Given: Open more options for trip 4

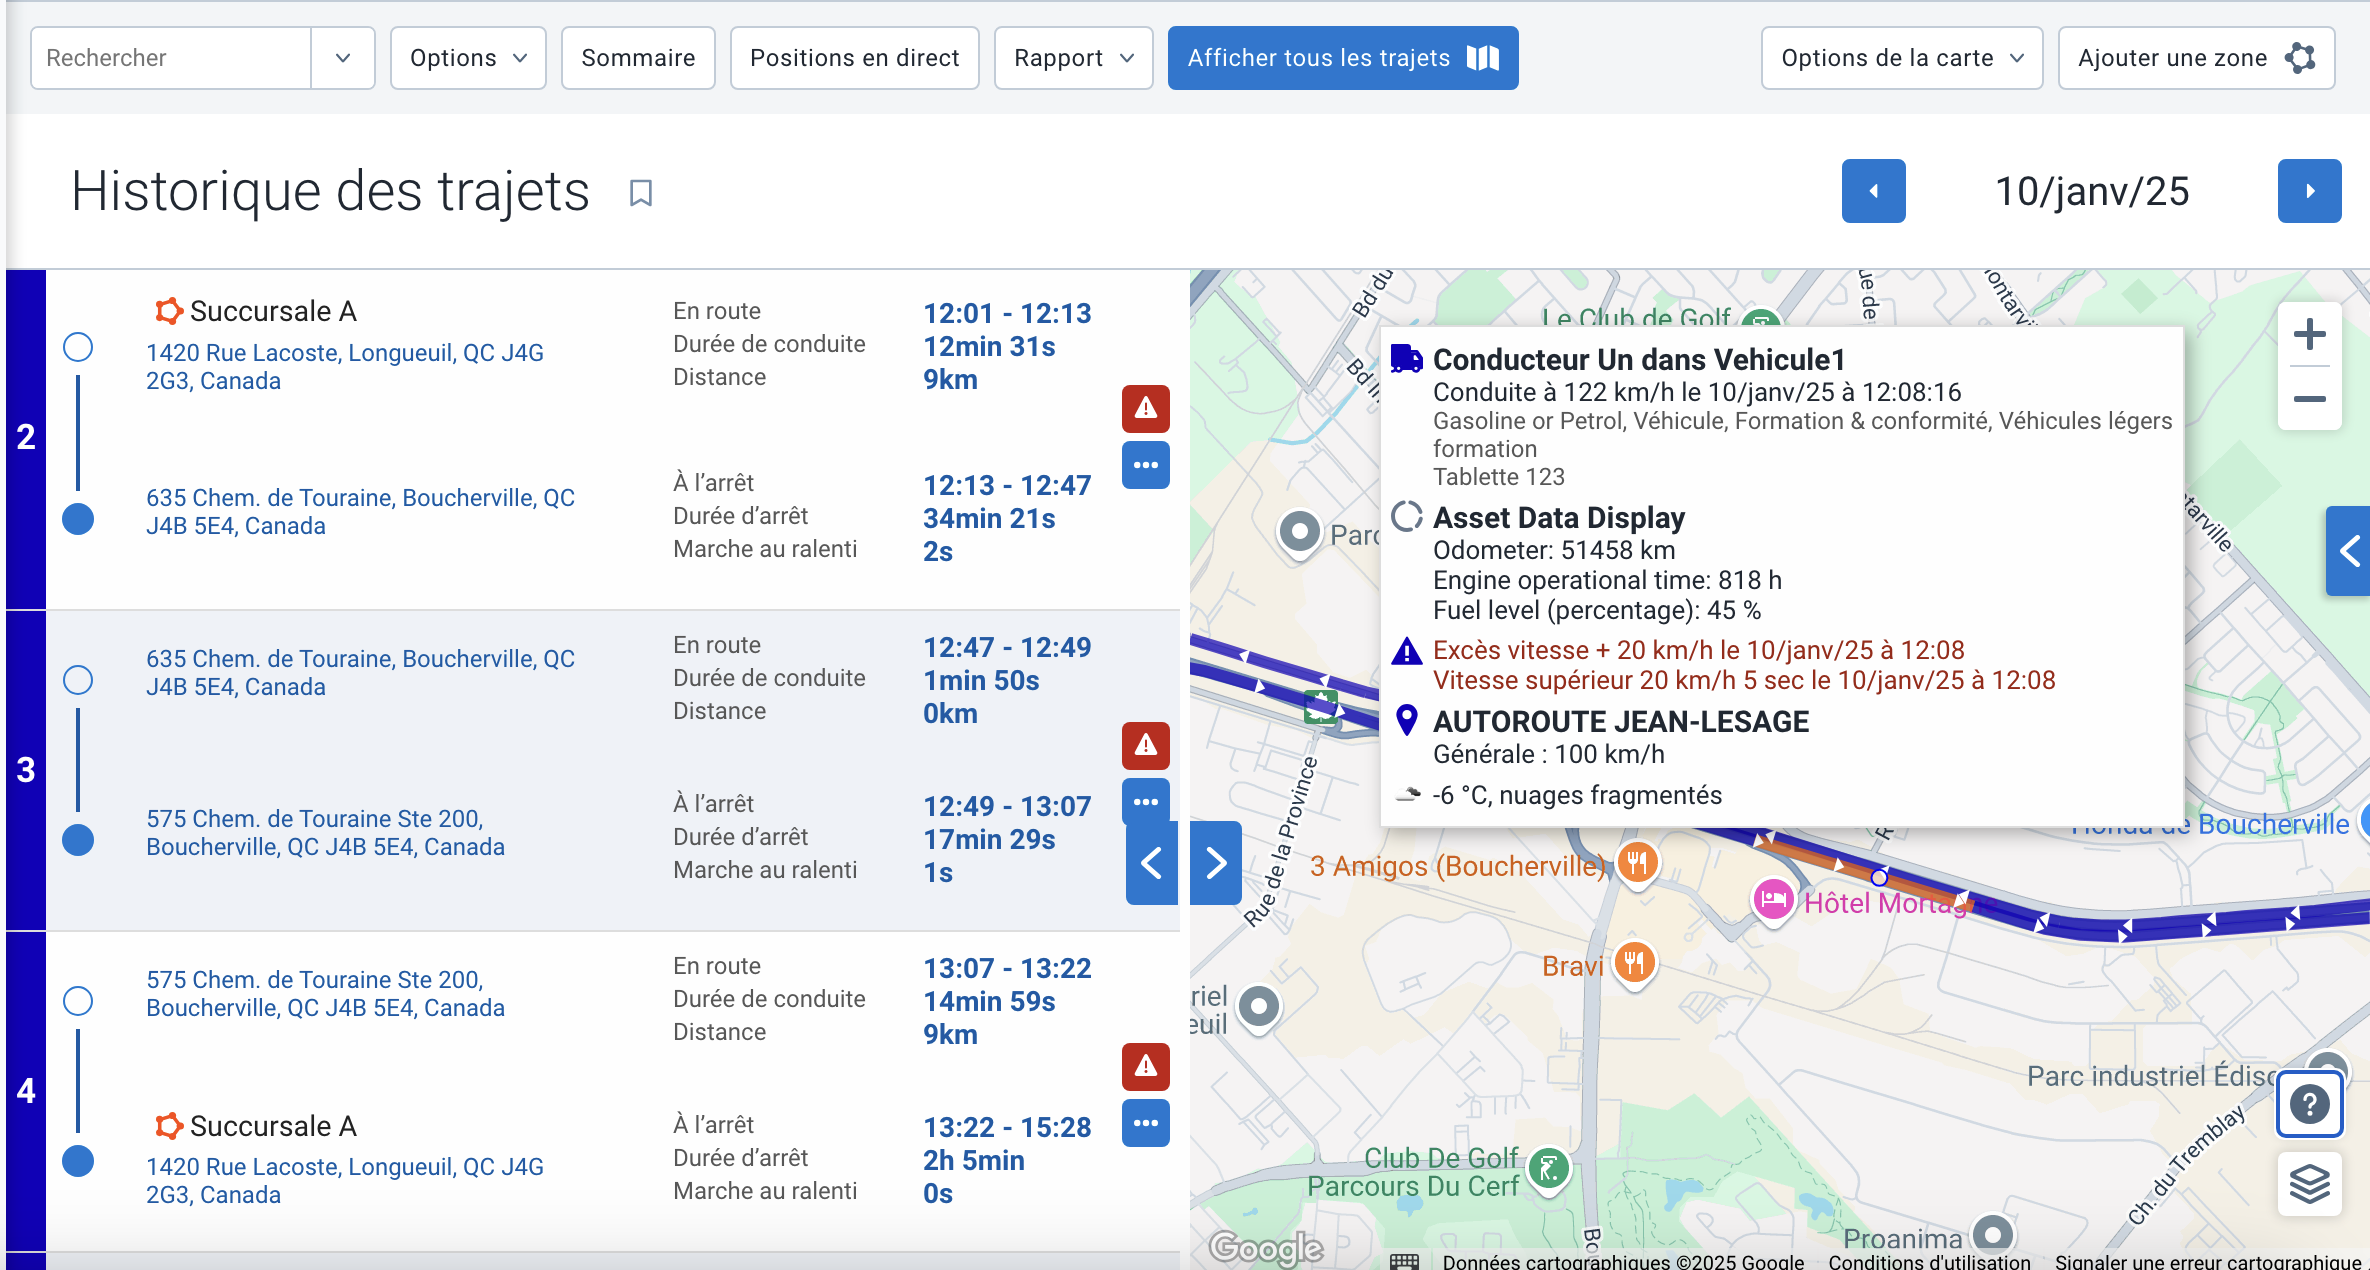Looking at the screenshot, I should (x=1146, y=1123).
